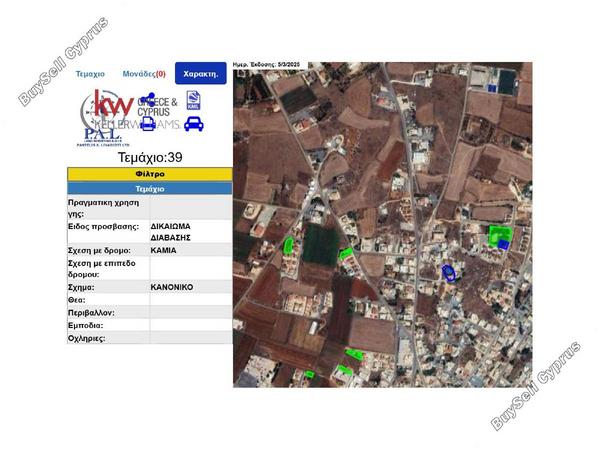Click the printer icon
600x450 pixels.
(x=148, y=124)
